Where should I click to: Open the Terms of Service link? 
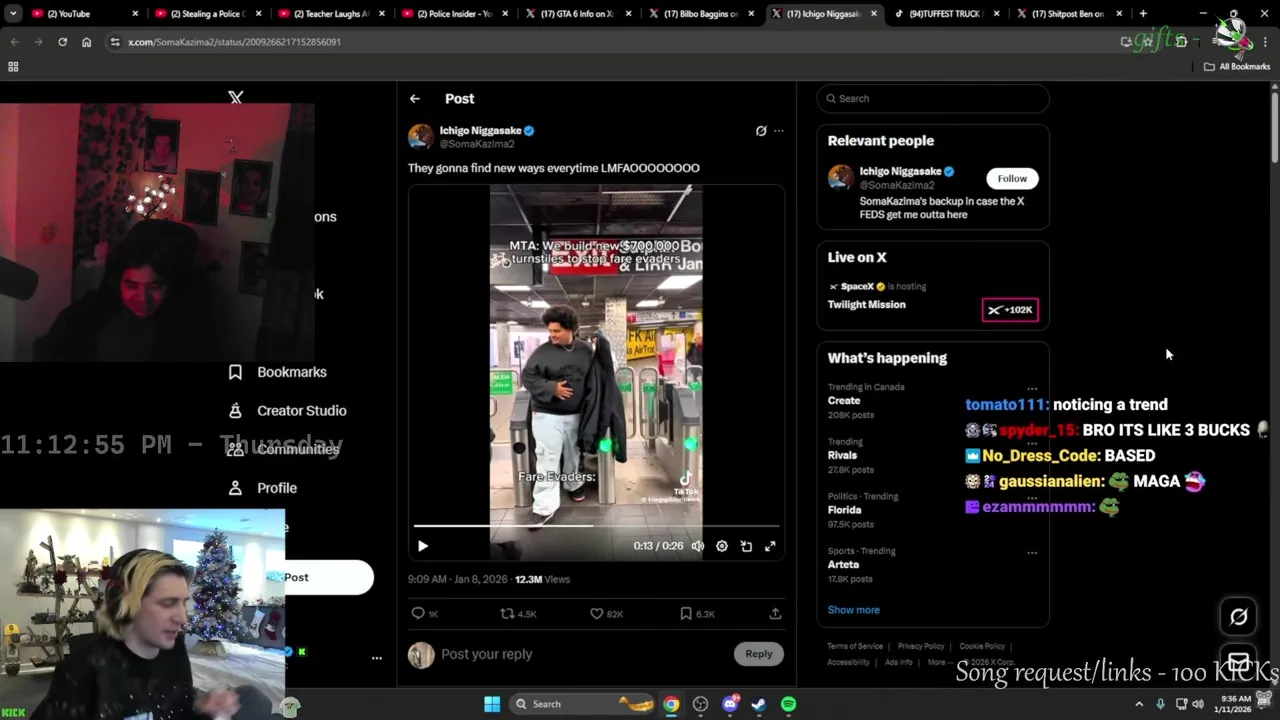(855, 646)
